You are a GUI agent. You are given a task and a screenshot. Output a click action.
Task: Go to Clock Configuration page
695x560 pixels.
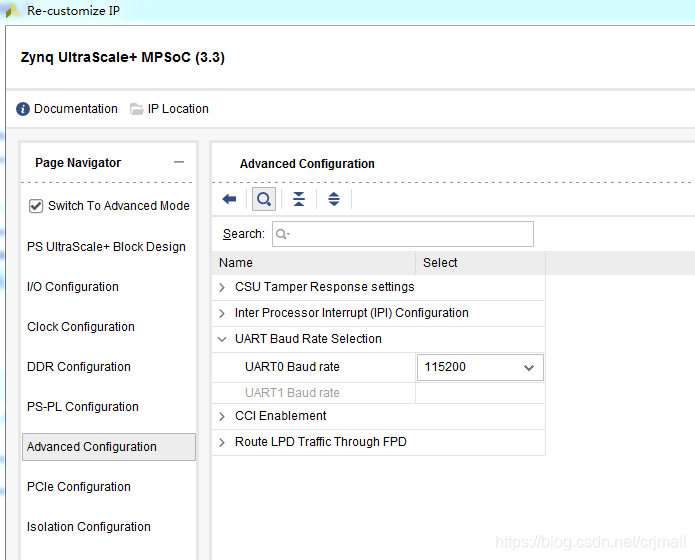point(81,327)
